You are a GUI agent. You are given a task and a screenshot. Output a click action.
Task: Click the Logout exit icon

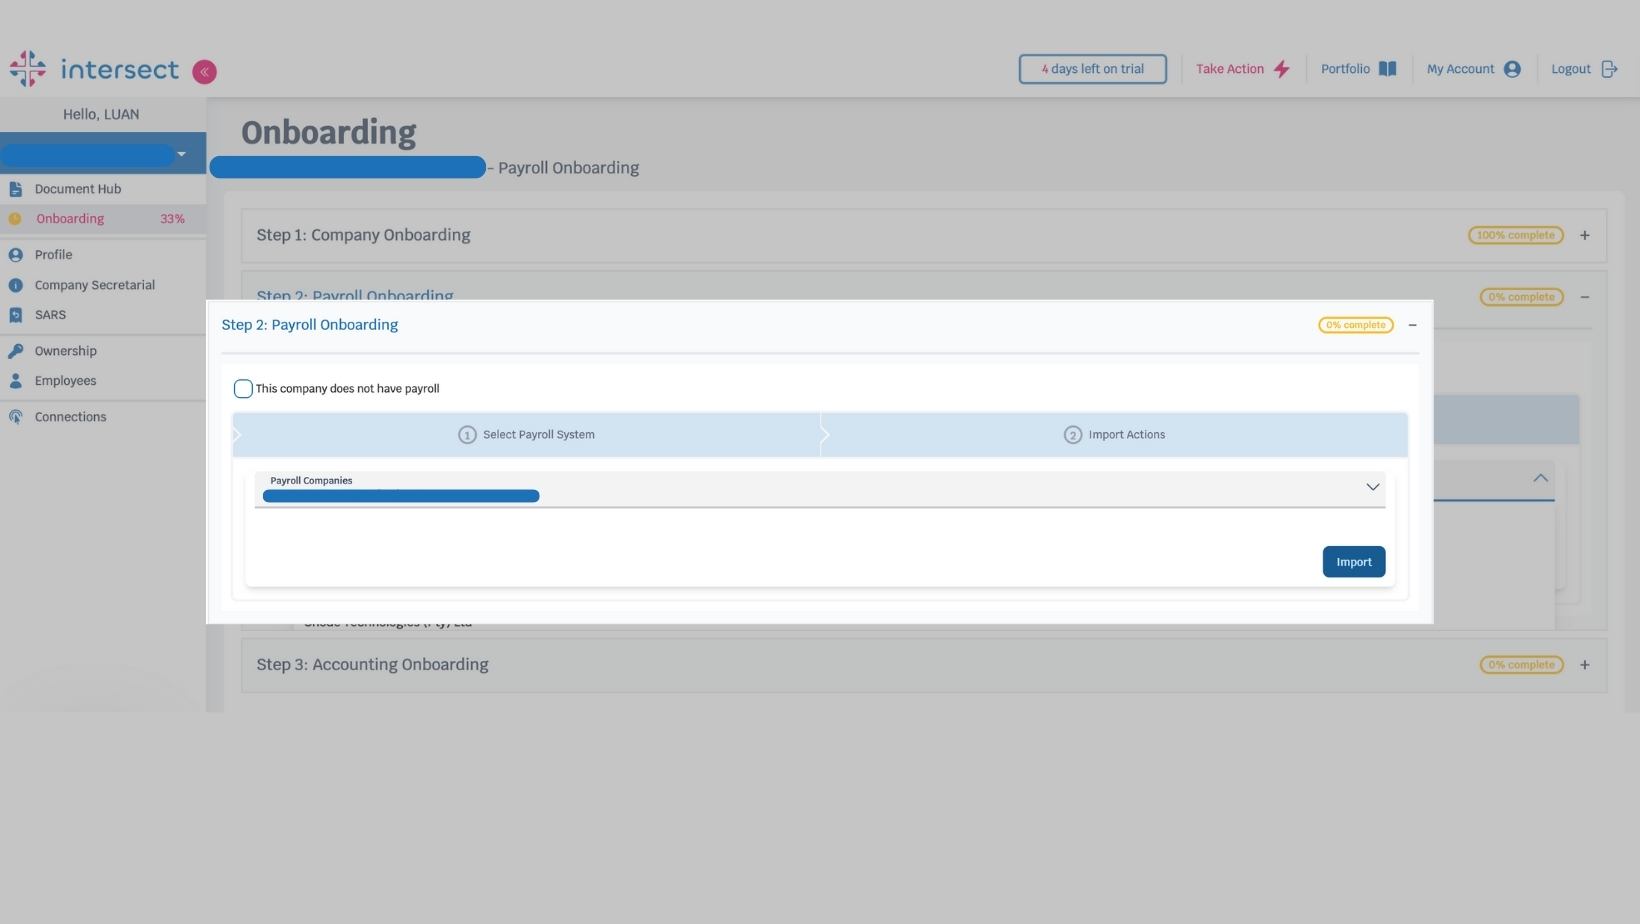[x=1609, y=69]
